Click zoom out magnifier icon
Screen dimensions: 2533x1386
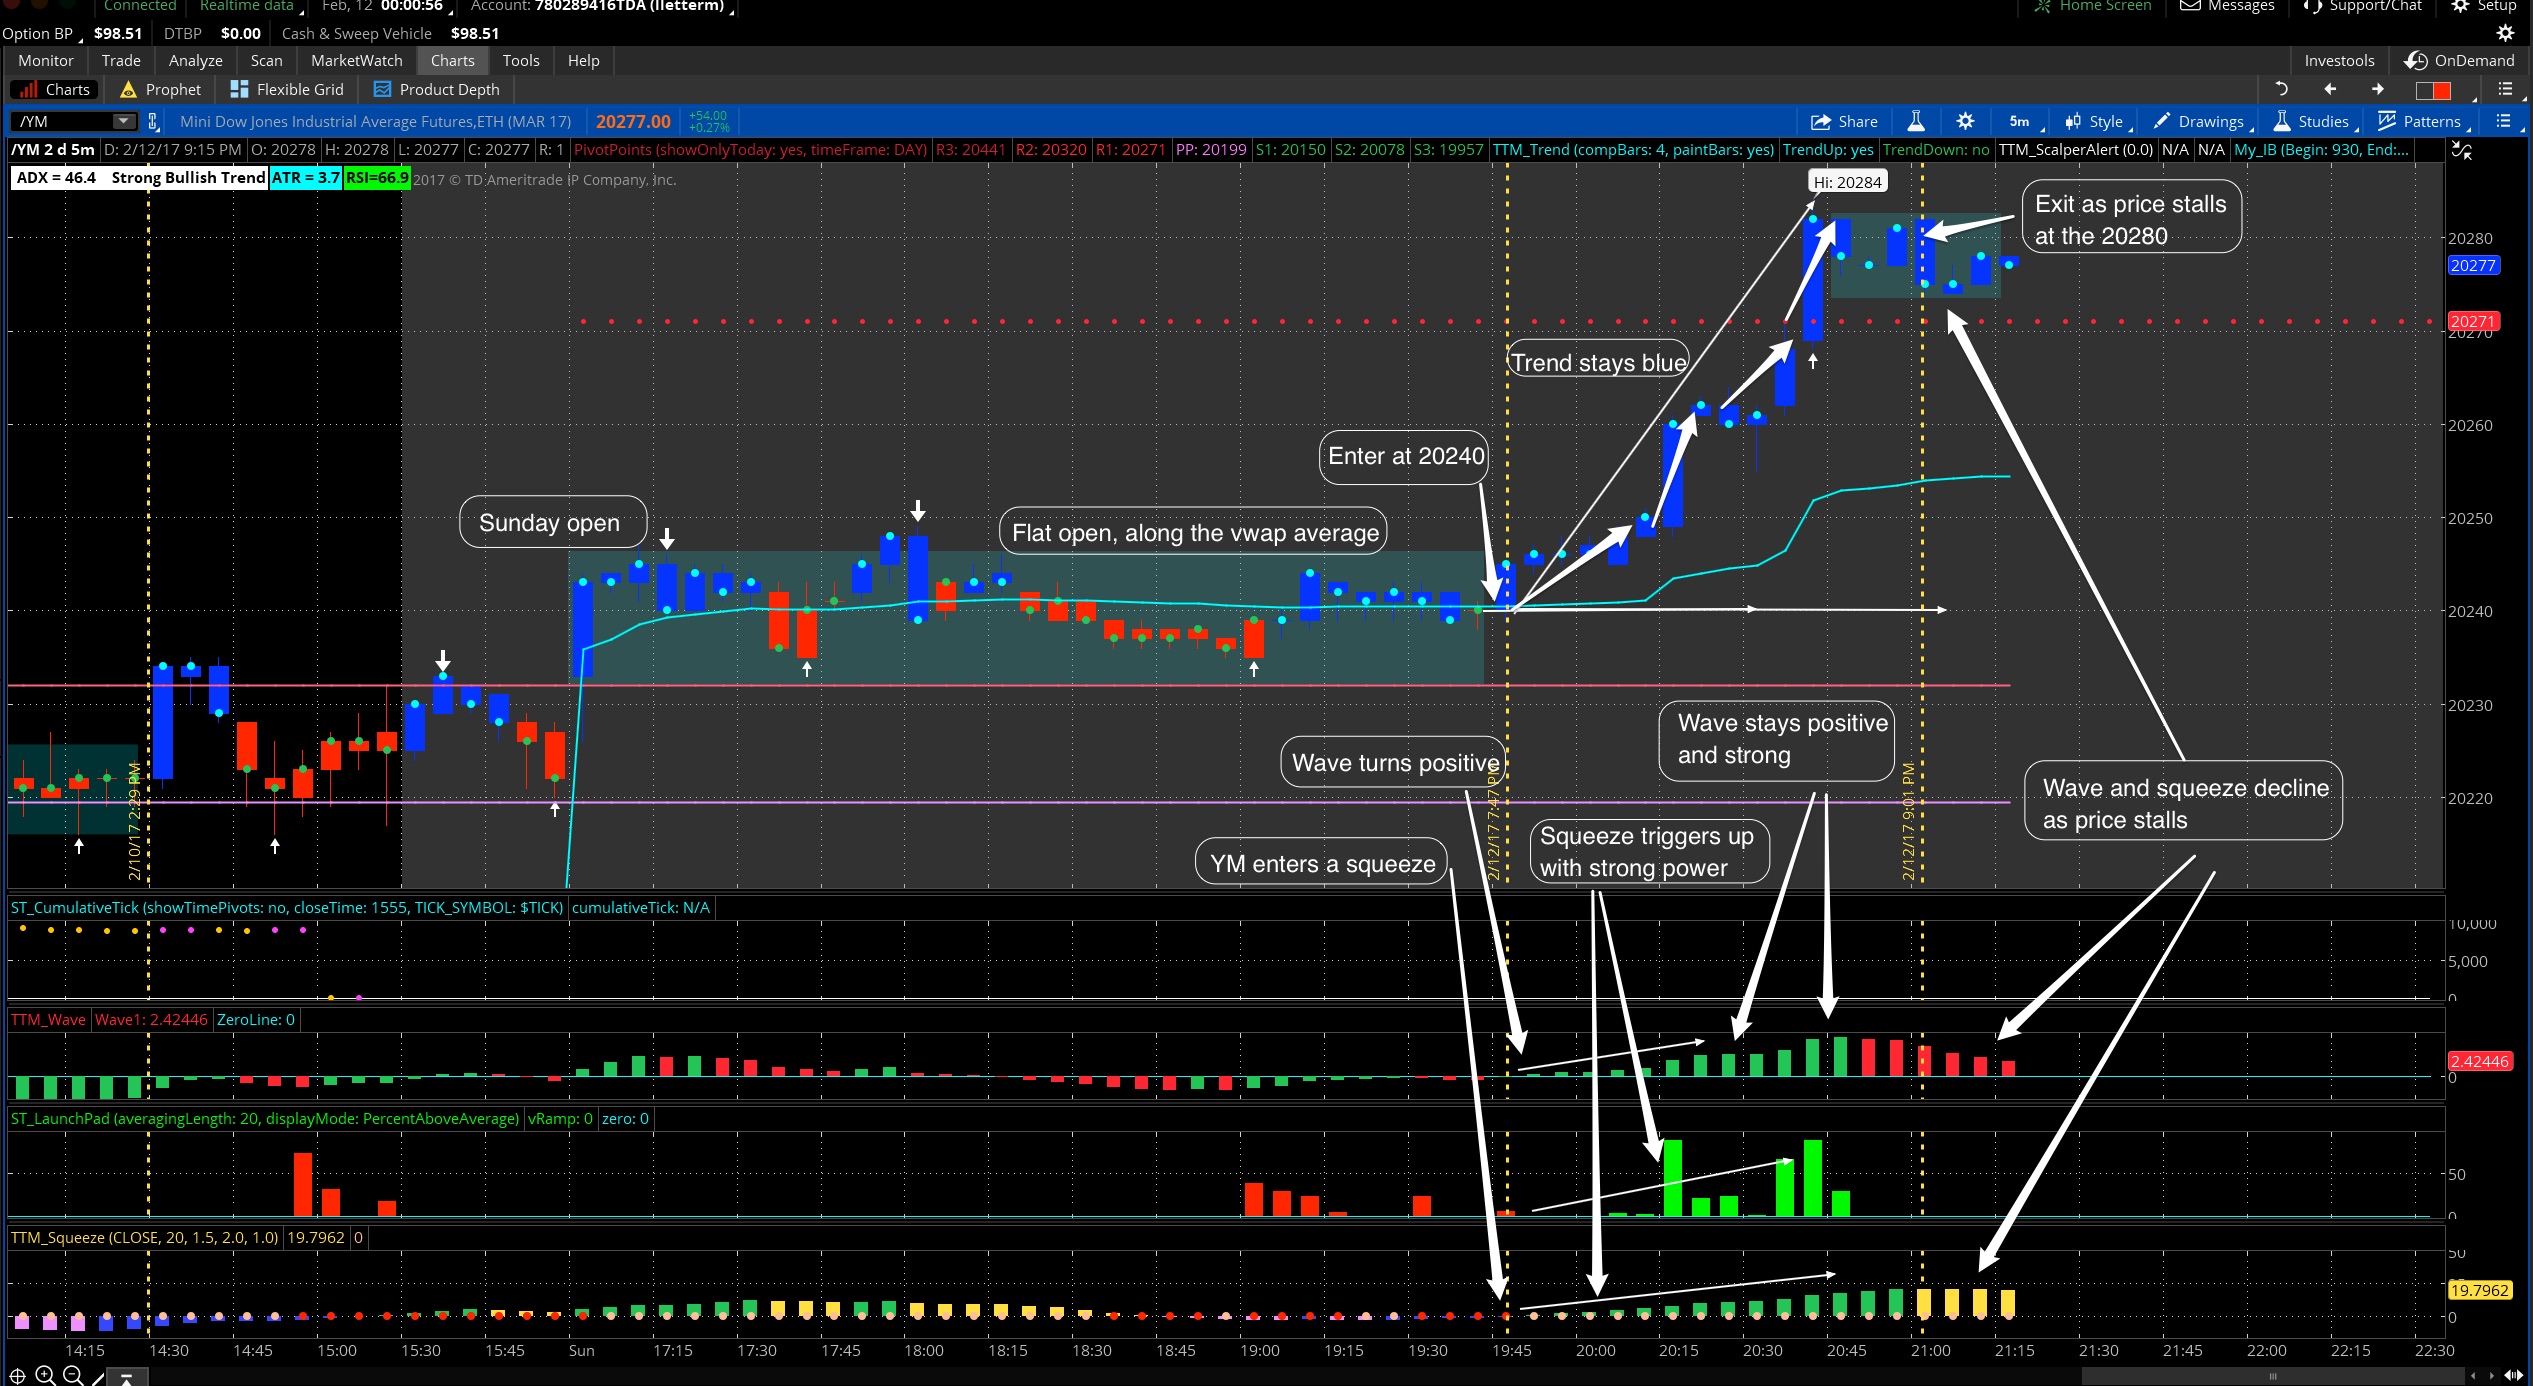(x=72, y=1376)
